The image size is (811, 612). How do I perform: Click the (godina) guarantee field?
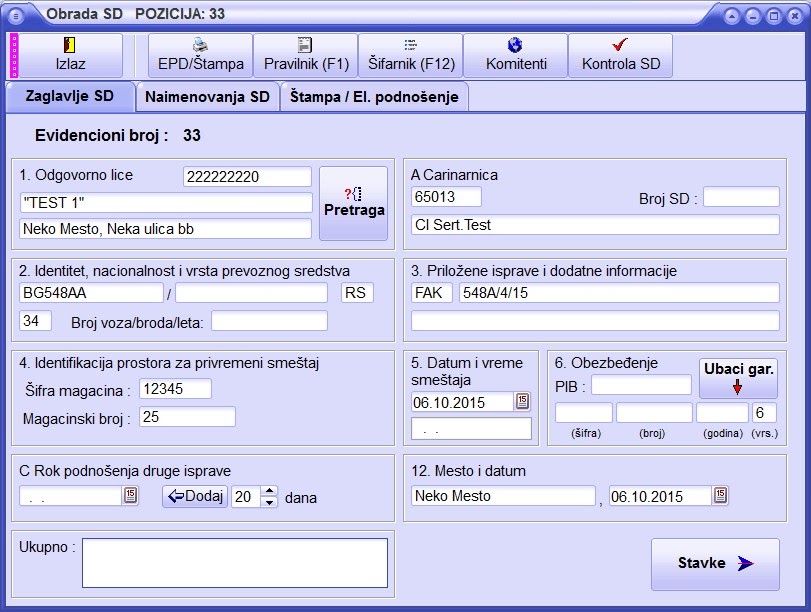point(722,413)
